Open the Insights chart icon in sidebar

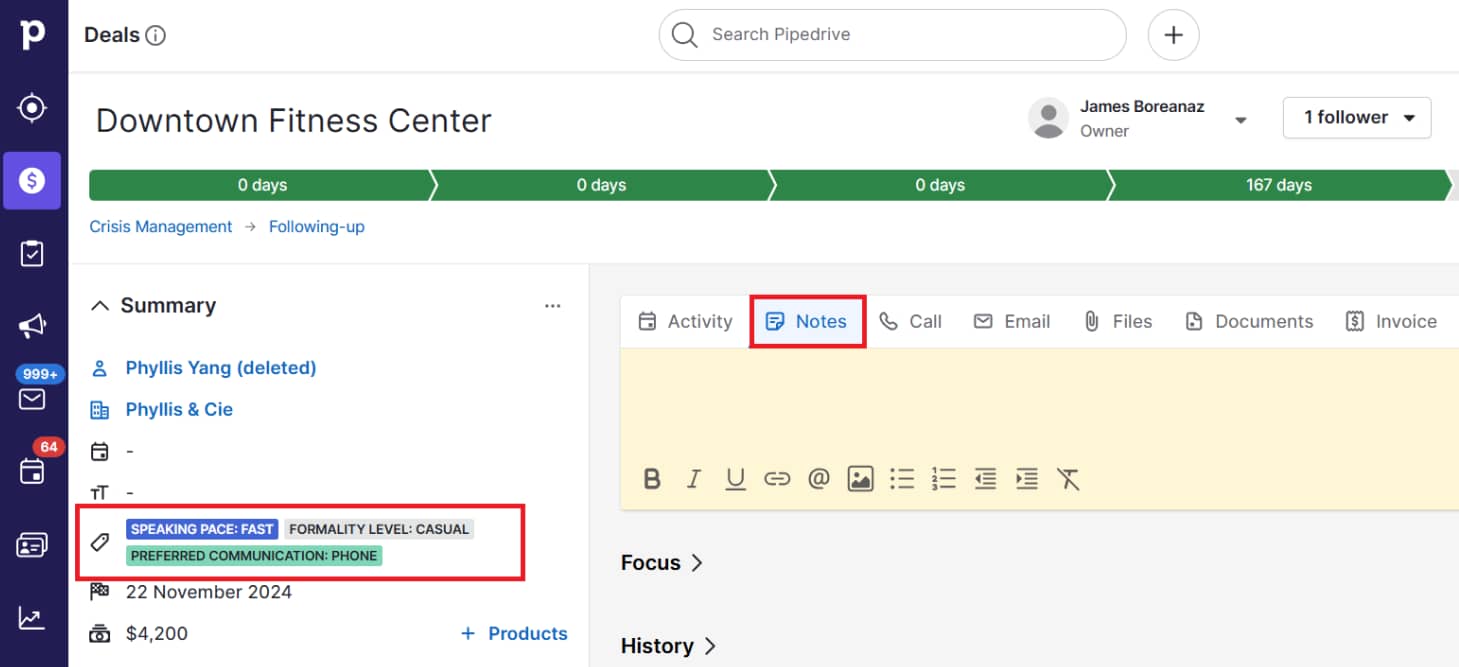32,618
